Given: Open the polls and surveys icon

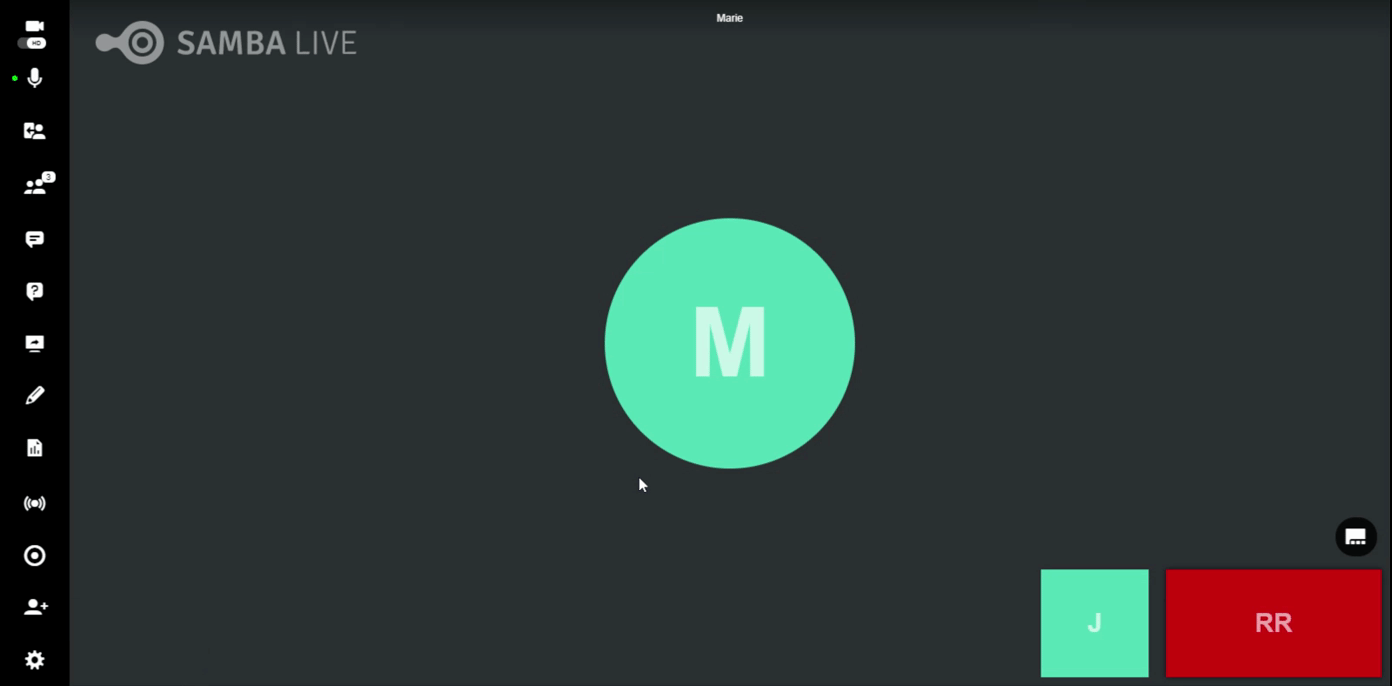Looking at the screenshot, I should point(35,448).
